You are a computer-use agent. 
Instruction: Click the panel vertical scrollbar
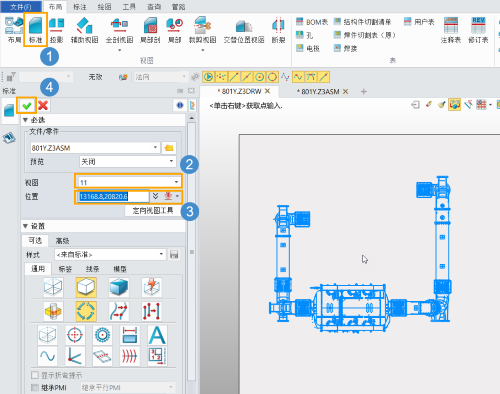pos(191,252)
